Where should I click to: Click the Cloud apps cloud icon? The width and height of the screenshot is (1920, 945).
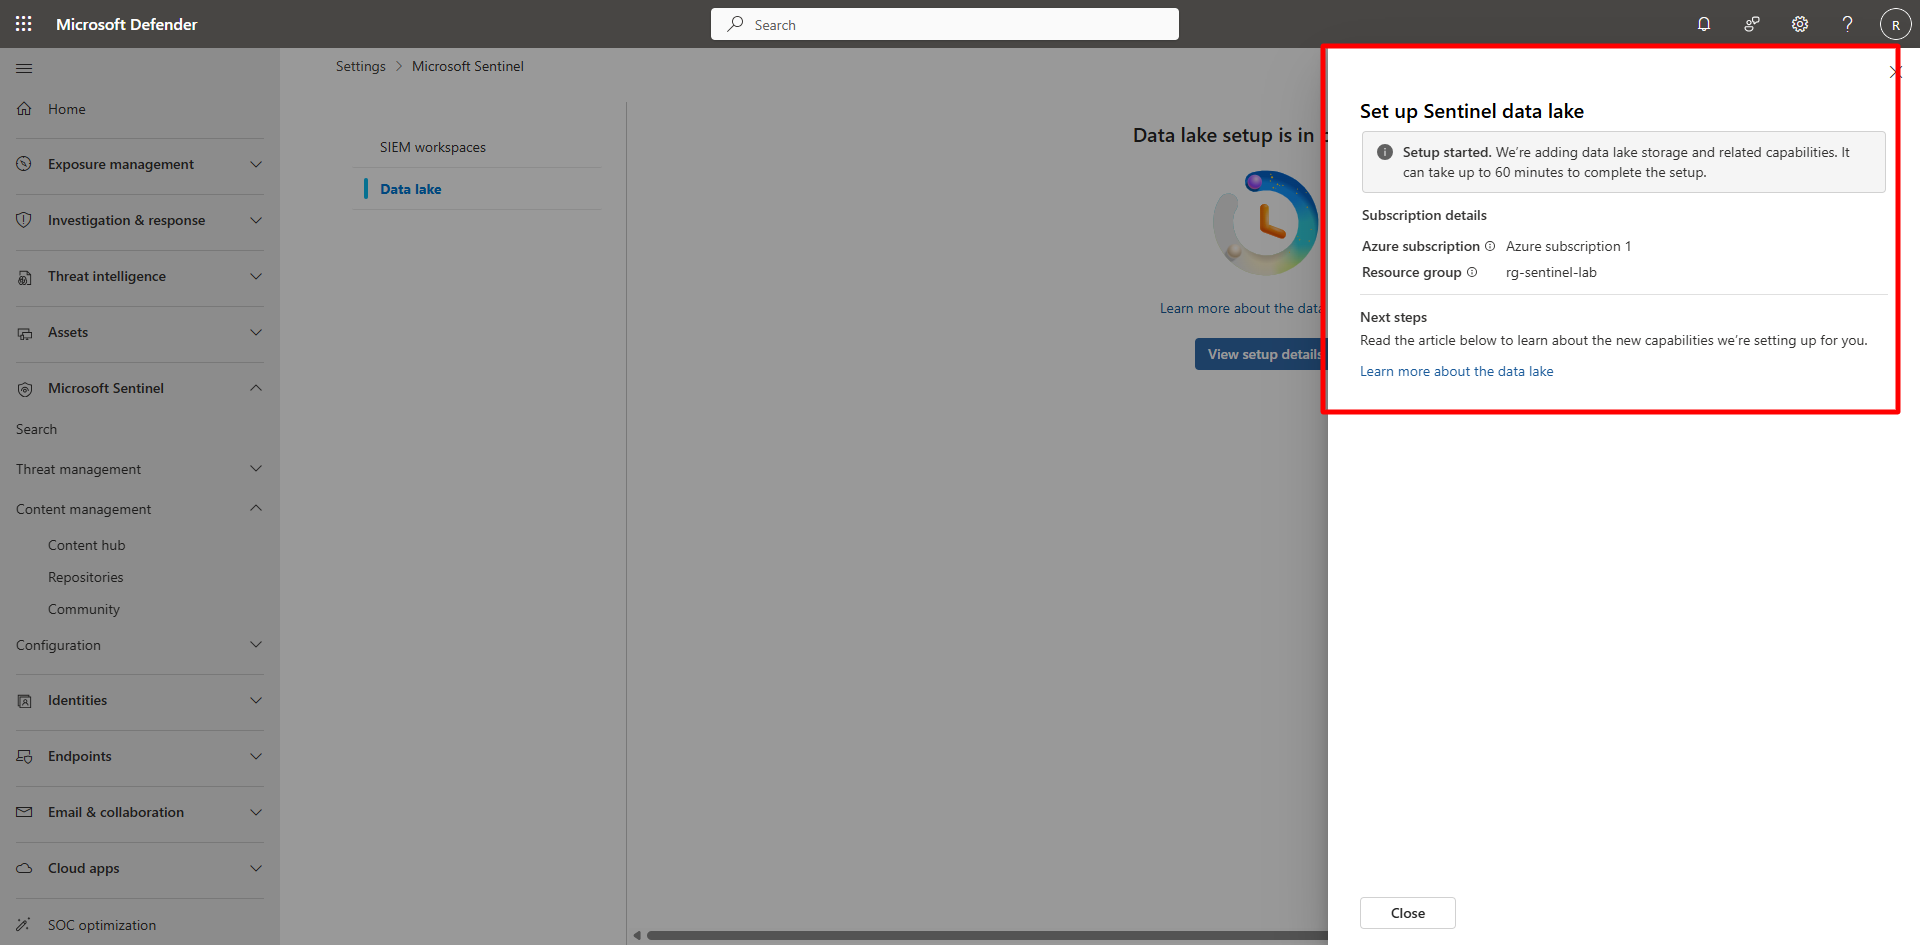[24, 868]
